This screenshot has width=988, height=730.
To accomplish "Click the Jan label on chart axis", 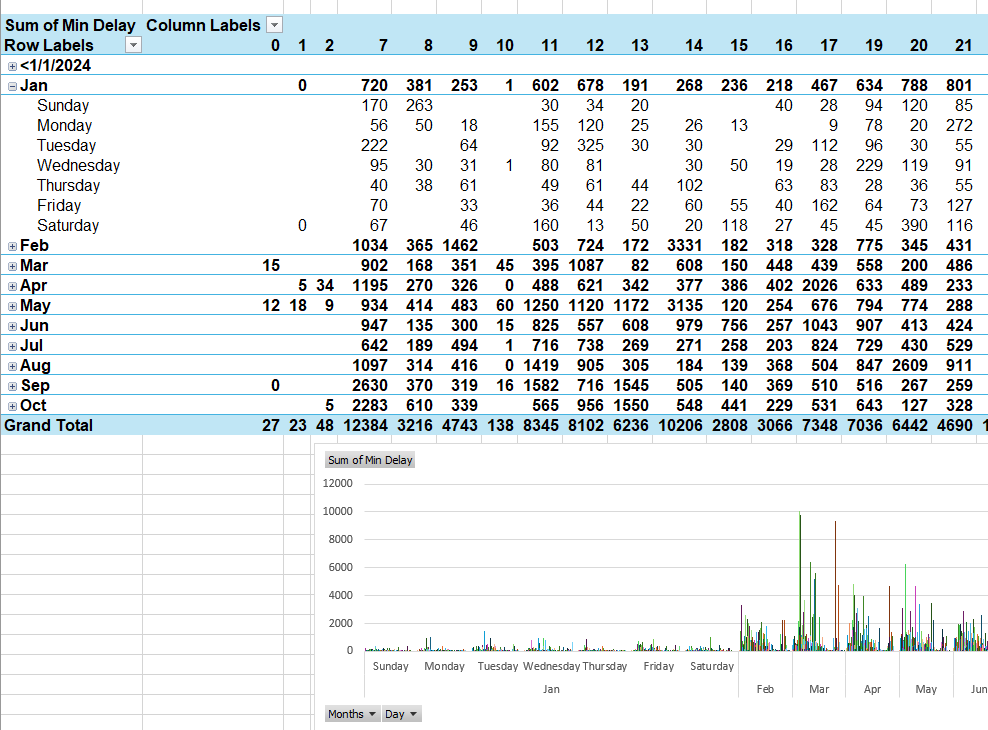I will 551,689.
